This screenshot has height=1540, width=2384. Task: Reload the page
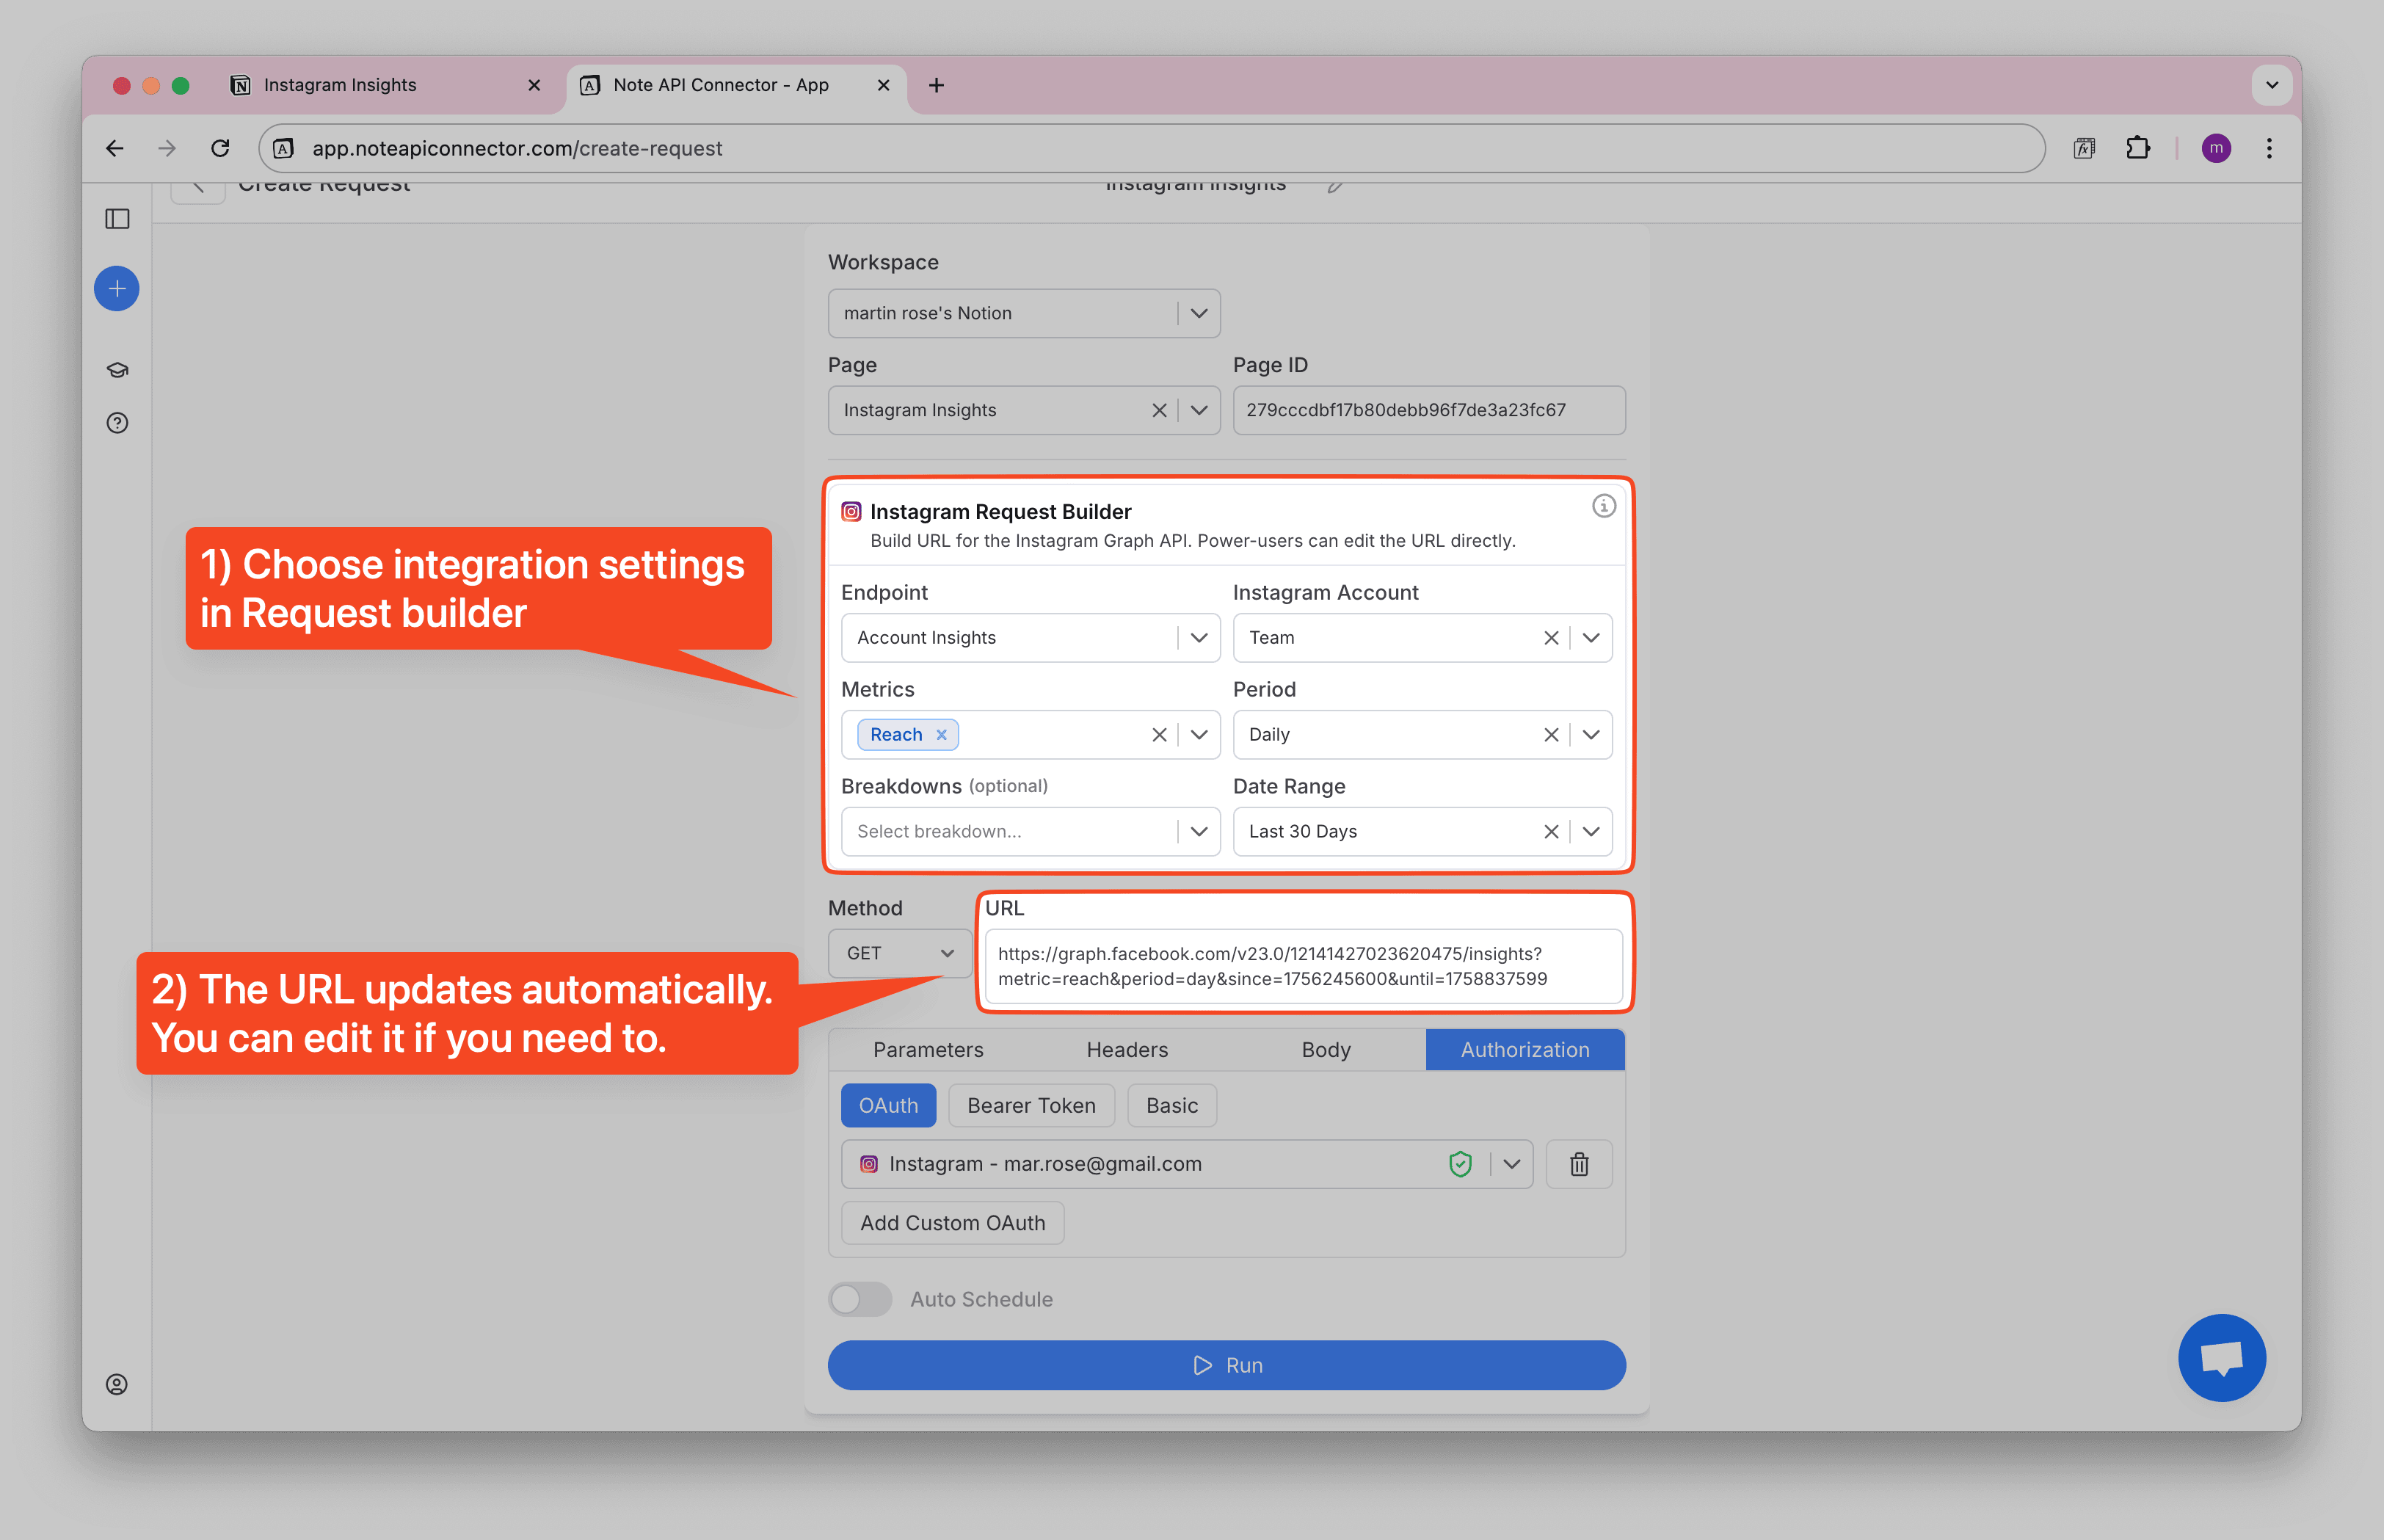[220, 148]
